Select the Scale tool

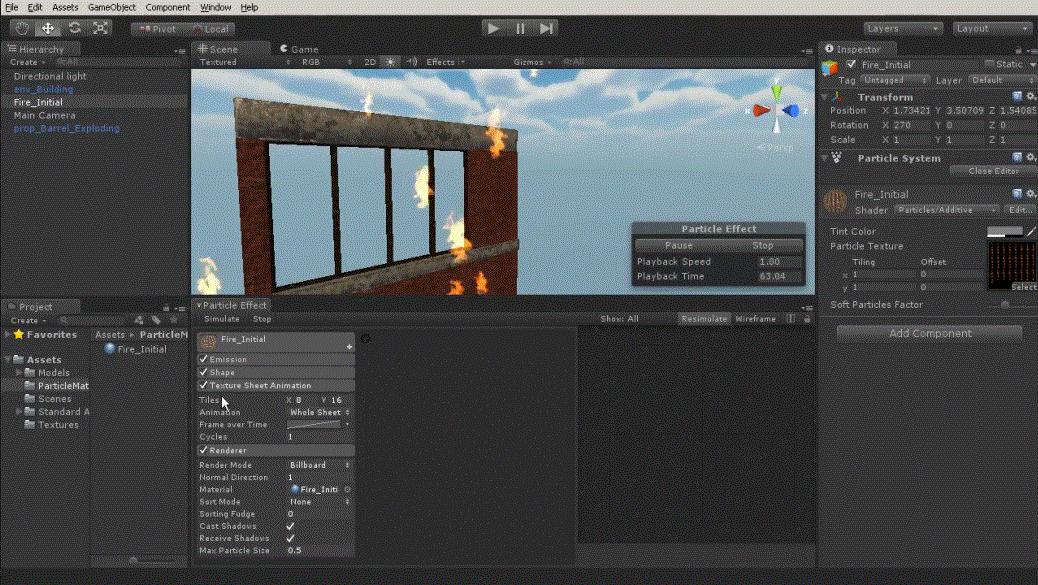click(101, 28)
